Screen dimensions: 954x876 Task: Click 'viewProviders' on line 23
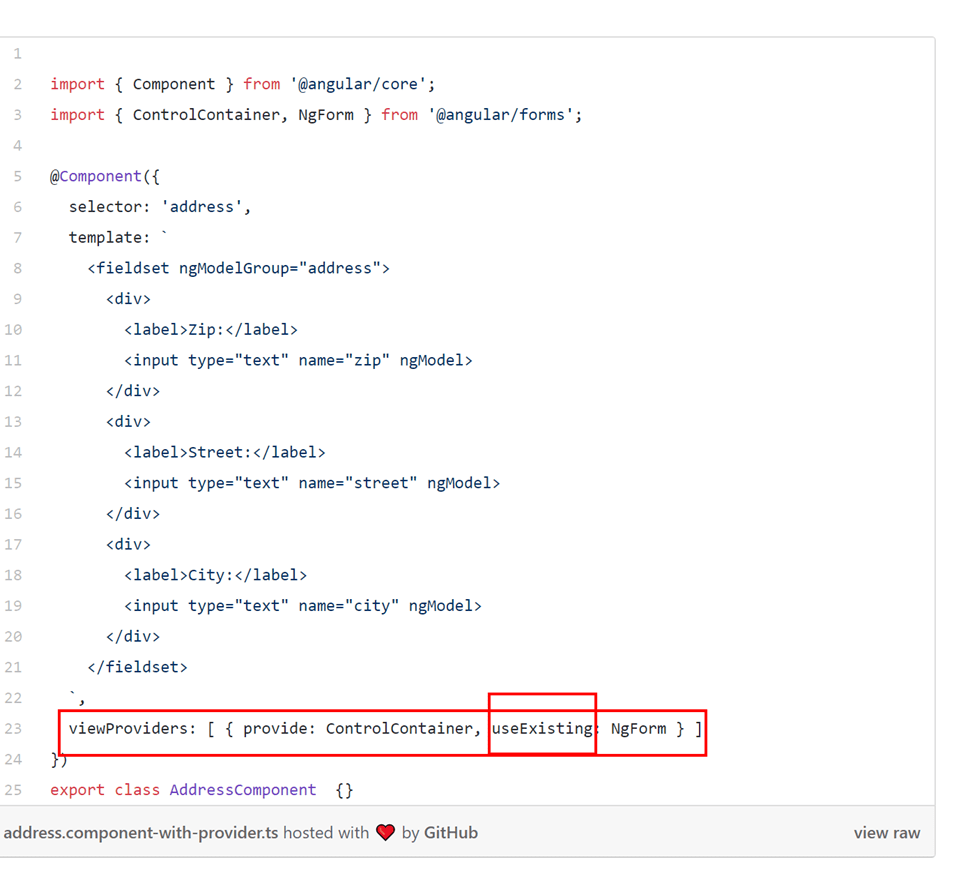pyautogui.click(x=127, y=729)
